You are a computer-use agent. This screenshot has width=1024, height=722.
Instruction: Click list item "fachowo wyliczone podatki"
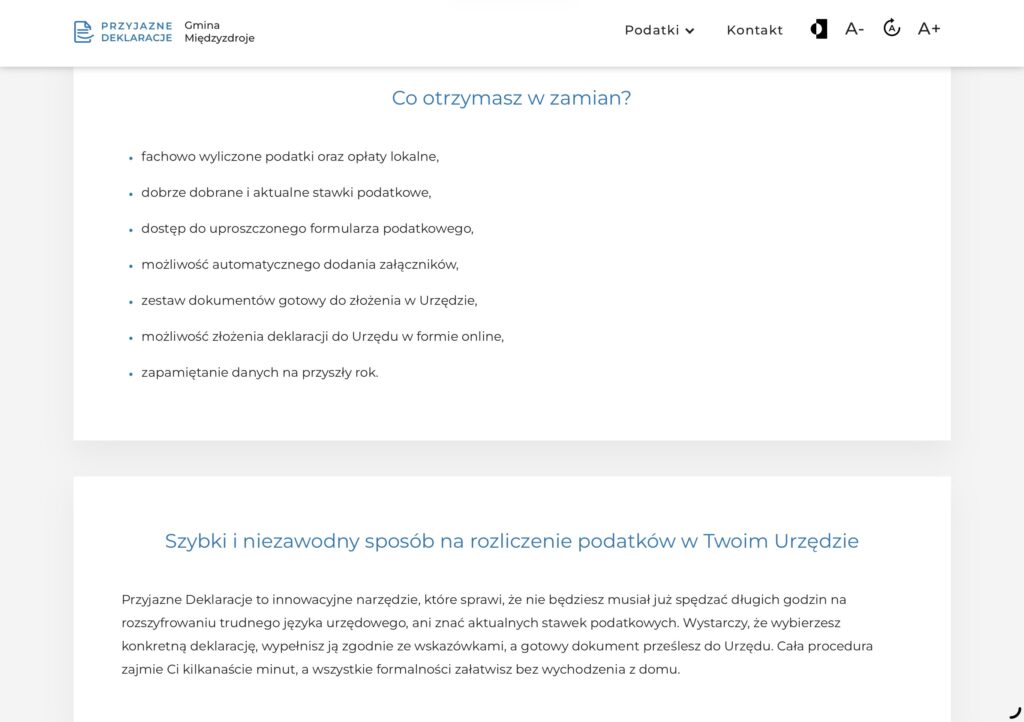pyautogui.click(x=290, y=157)
